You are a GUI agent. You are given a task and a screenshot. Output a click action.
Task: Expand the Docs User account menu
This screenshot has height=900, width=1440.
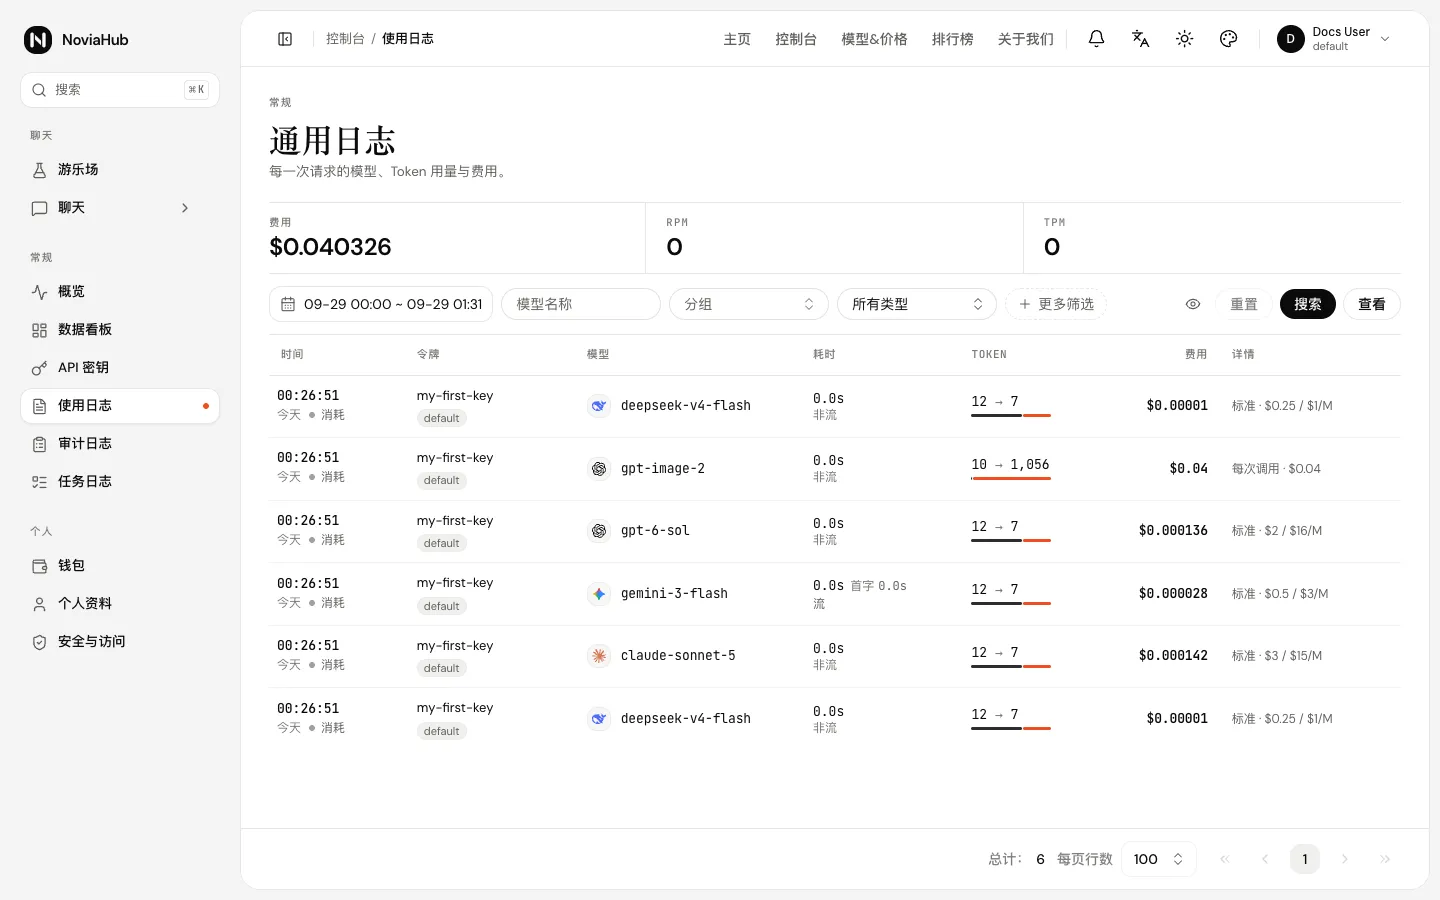pos(1385,39)
